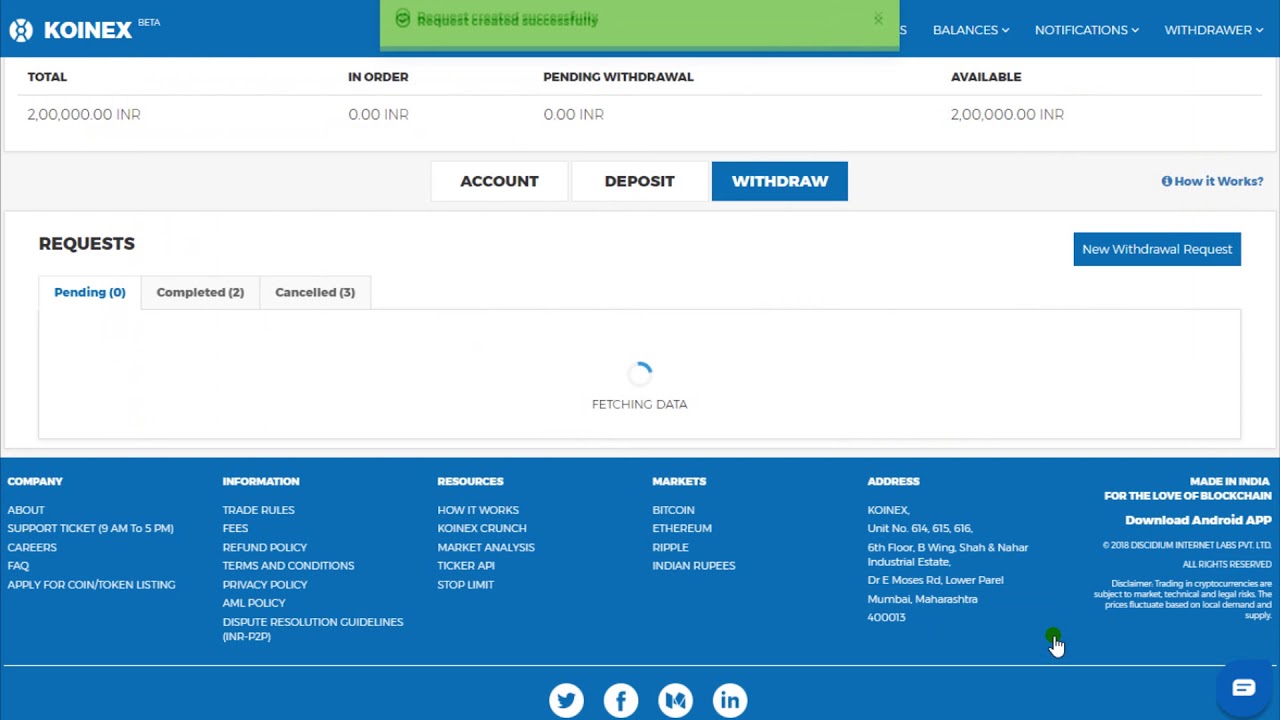Open the Ticker API link

tap(465, 565)
